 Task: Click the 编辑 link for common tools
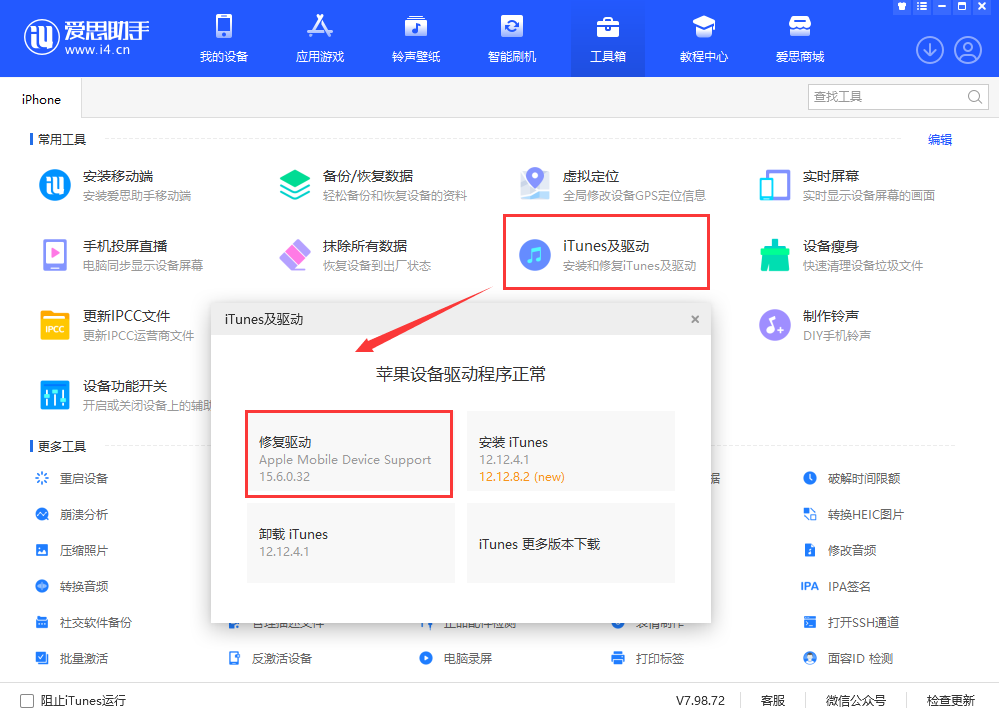coord(940,140)
